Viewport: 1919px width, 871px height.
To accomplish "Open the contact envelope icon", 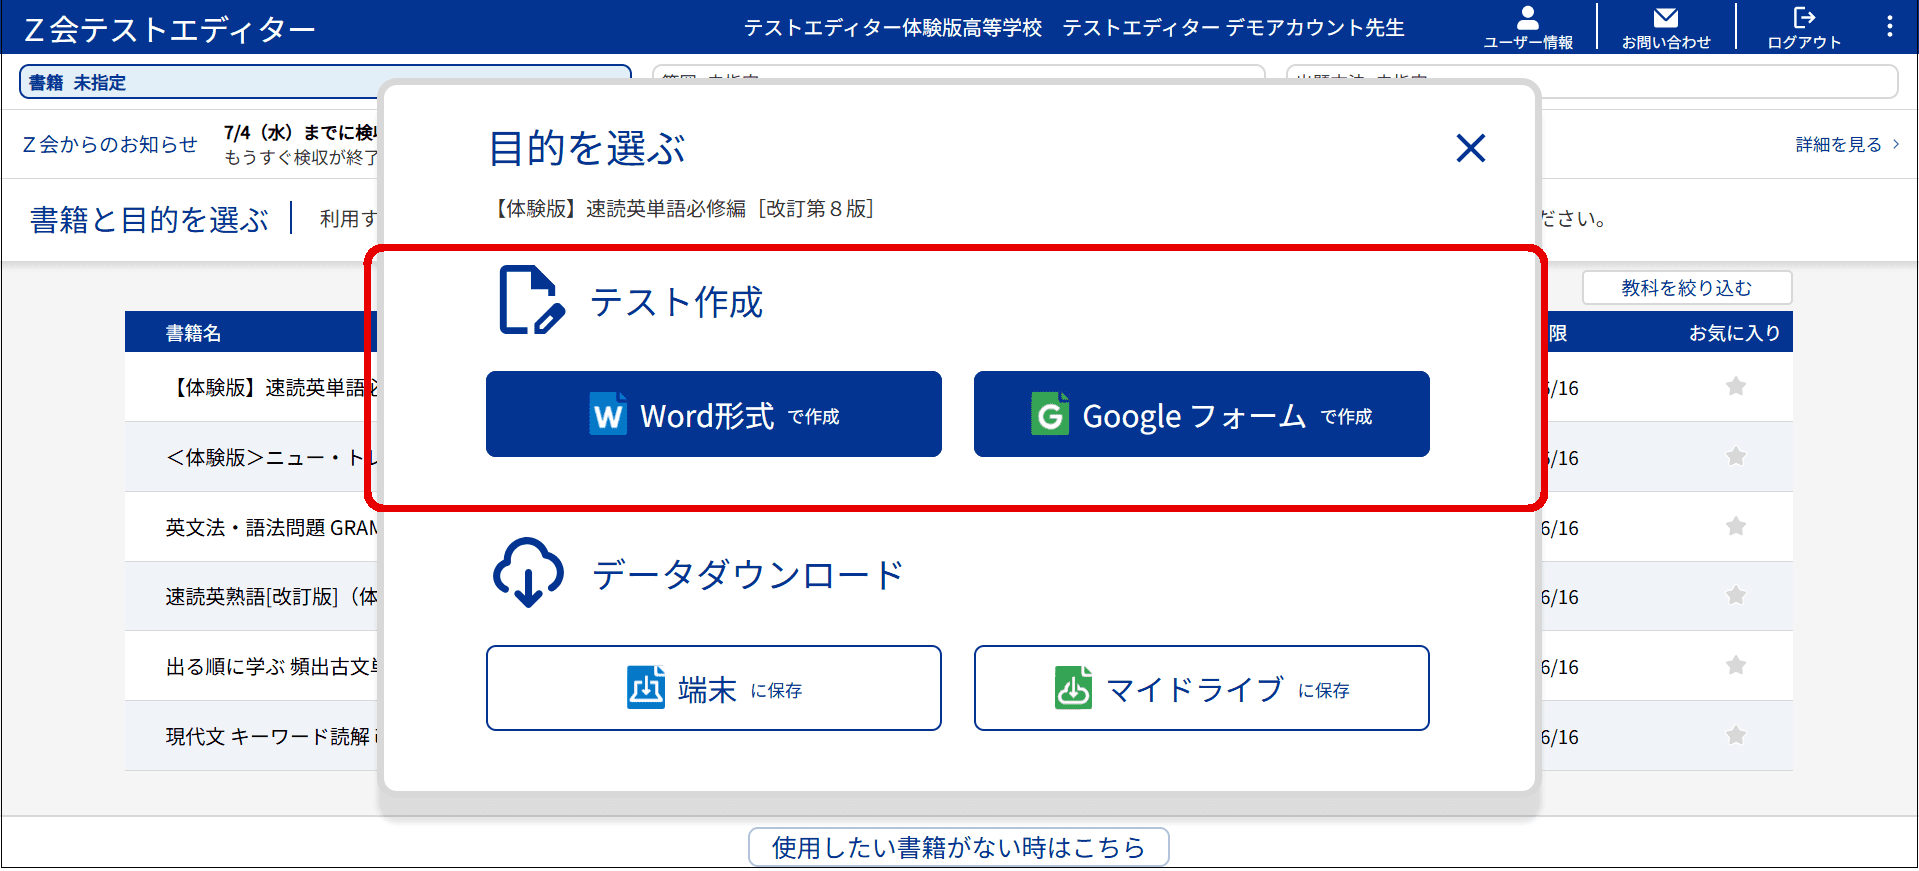I will 1665,26.
